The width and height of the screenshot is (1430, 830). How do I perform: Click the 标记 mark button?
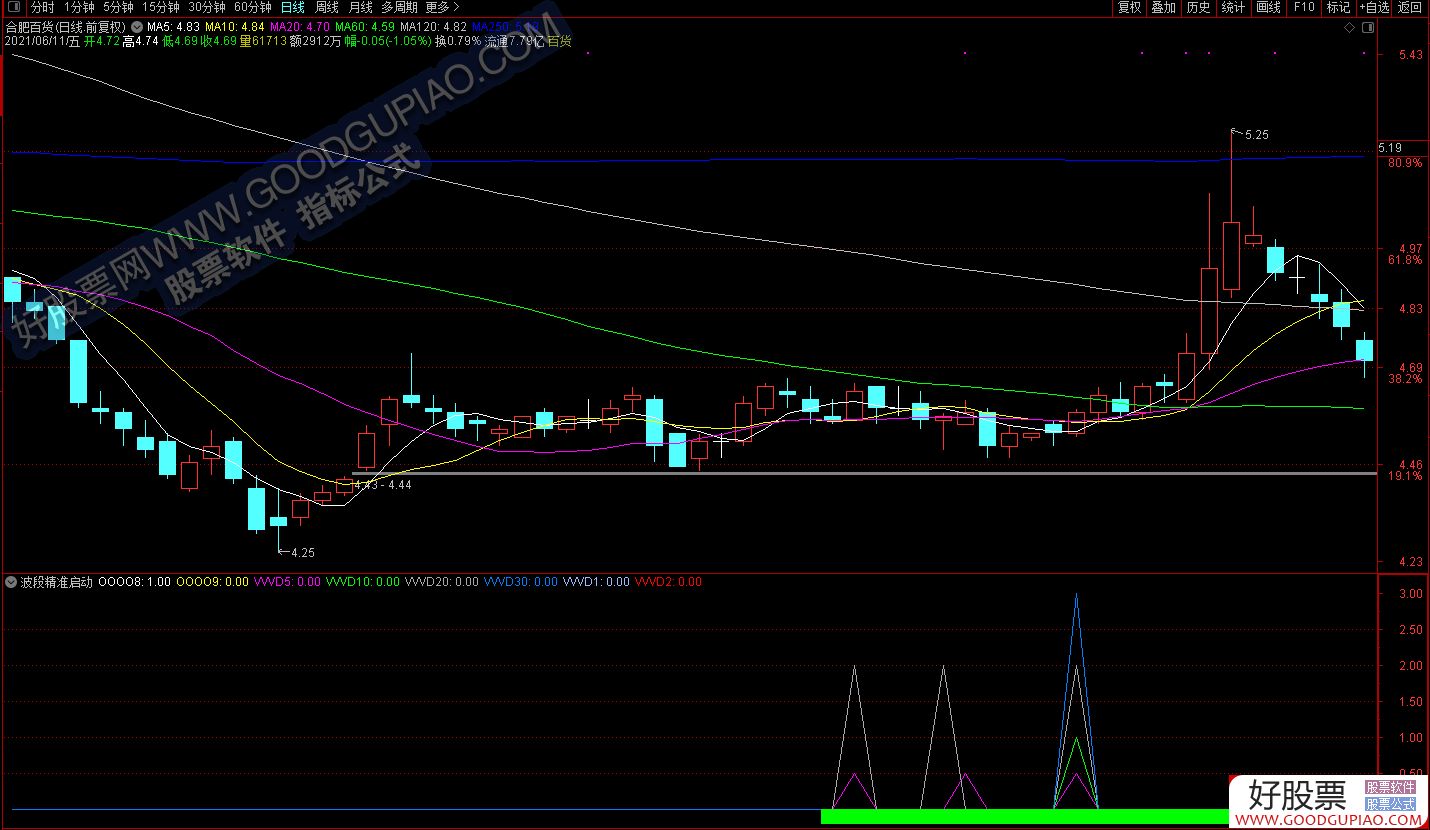pyautogui.click(x=1338, y=7)
